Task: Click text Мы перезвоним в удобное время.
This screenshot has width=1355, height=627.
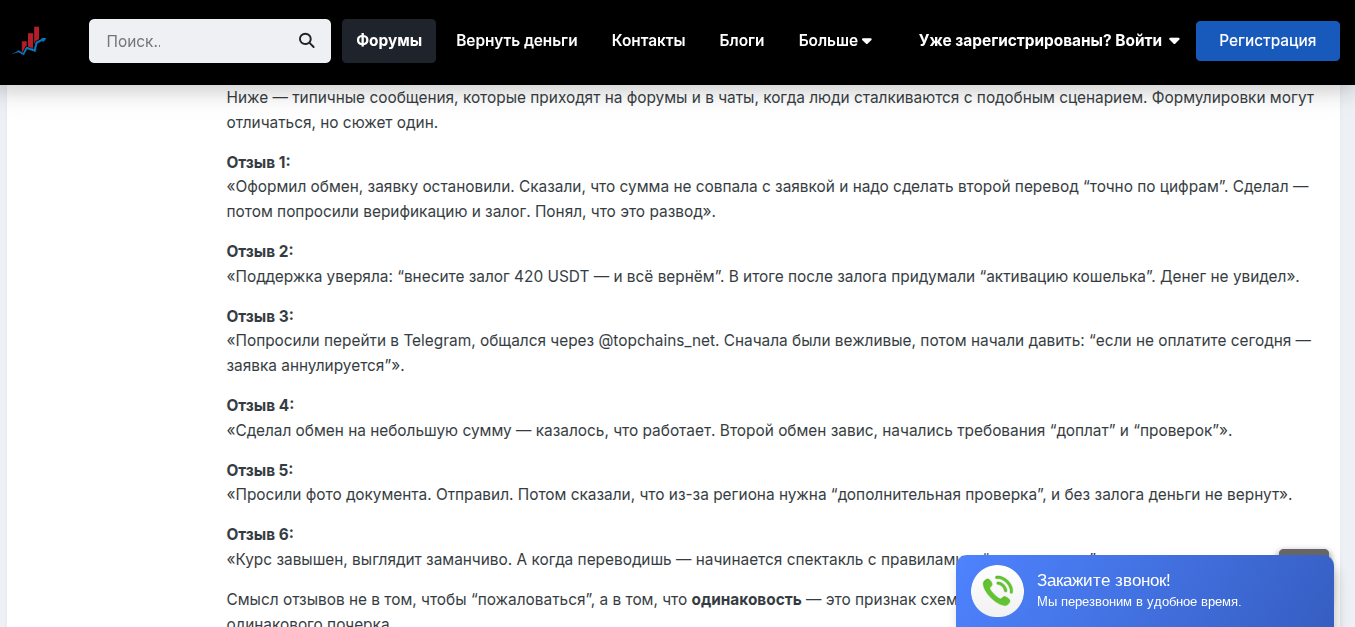Action: pos(1139,602)
